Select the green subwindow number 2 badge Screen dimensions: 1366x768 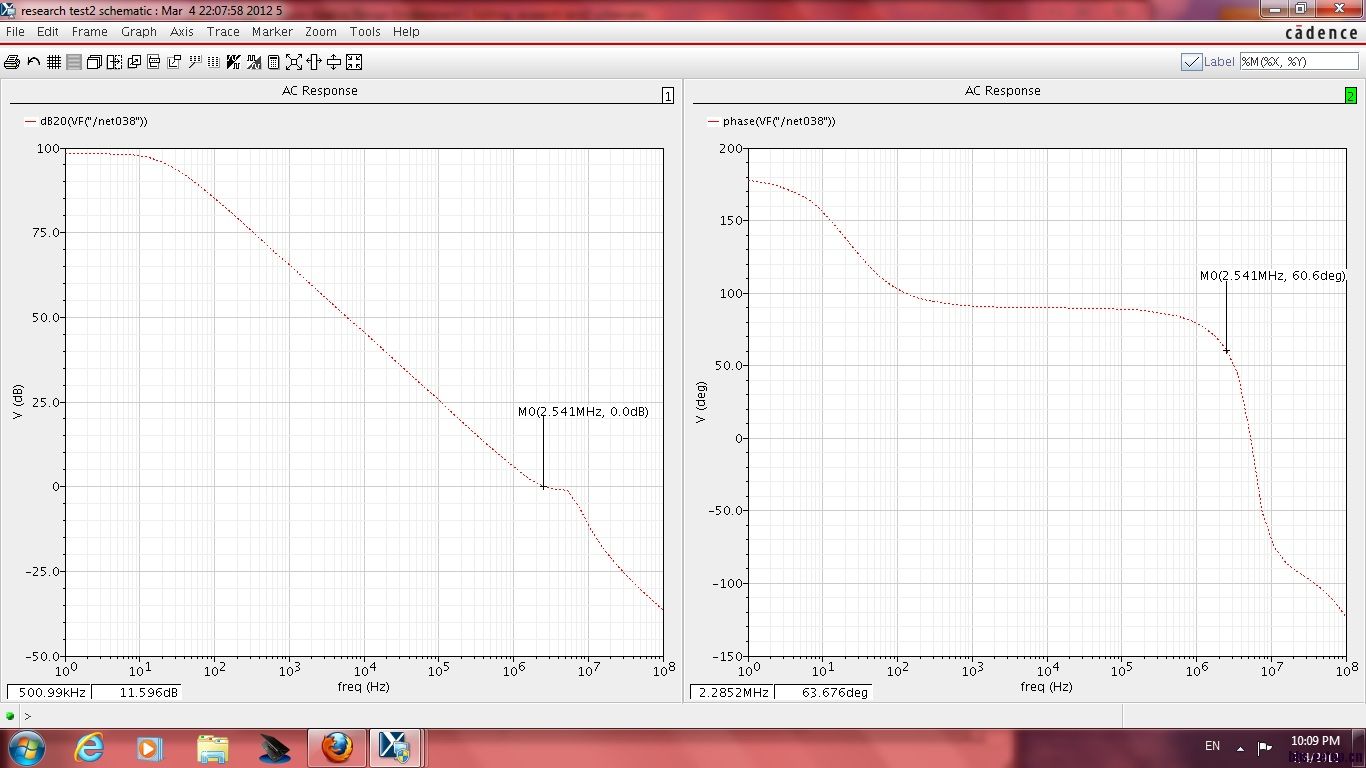1351,96
